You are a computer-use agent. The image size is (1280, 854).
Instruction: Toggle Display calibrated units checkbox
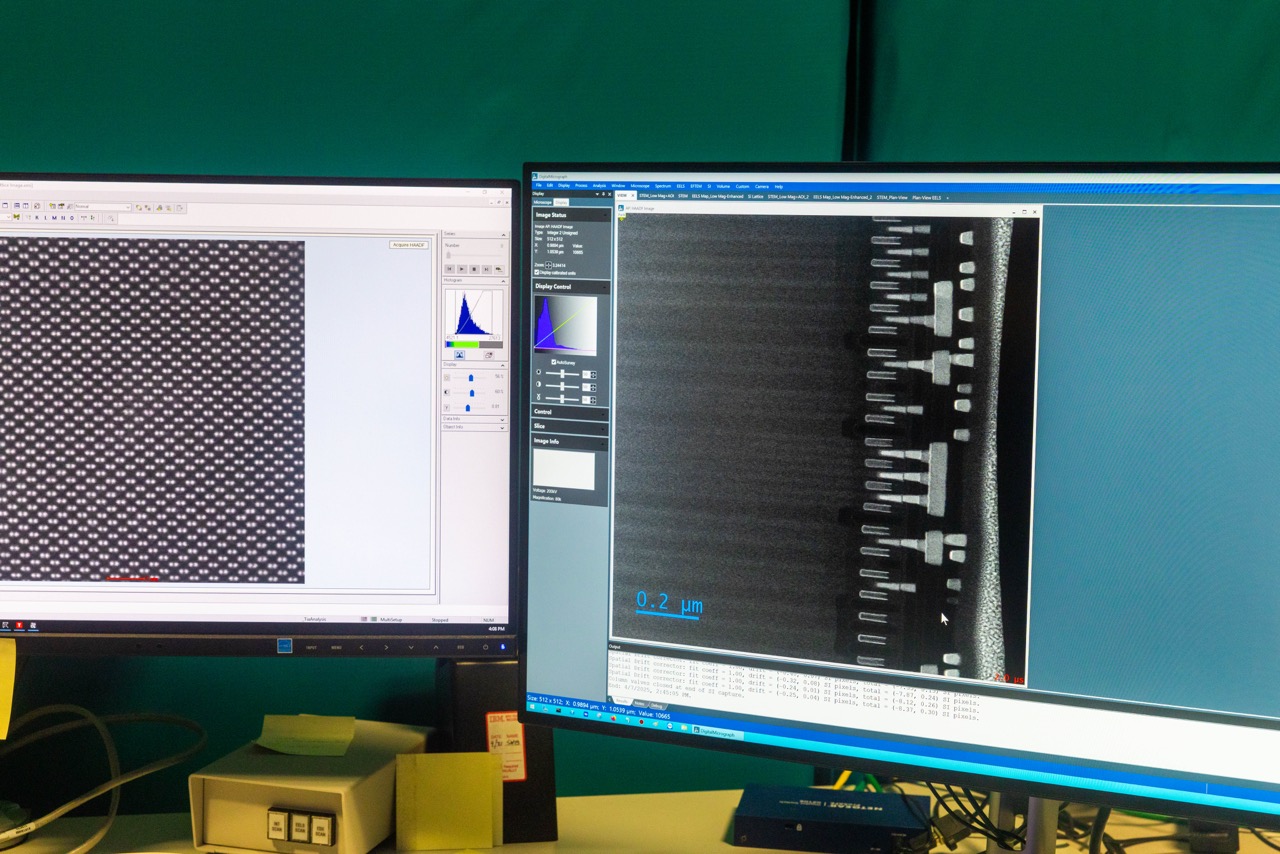pyautogui.click(x=538, y=272)
